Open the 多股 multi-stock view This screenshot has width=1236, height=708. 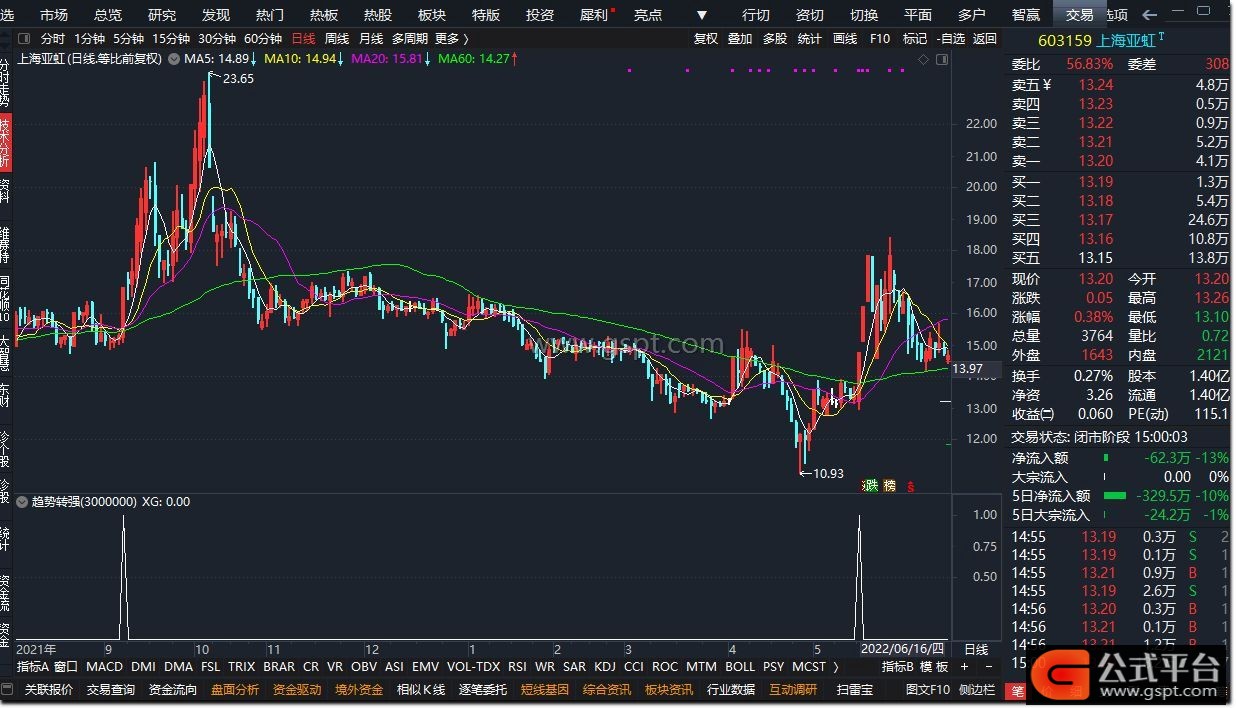tap(775, 38)
